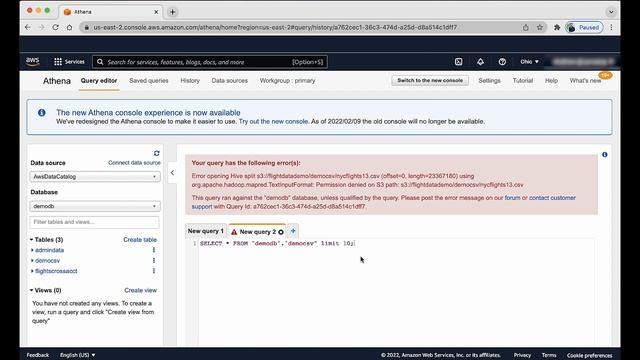Click the Filter tables and views field
The image size is (640, 360).
click(x=94, y=222)
